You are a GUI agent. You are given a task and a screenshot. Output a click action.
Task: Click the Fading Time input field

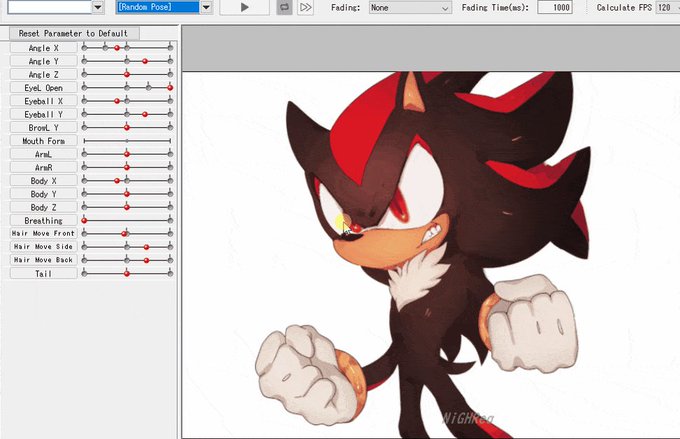click(555, 7)
